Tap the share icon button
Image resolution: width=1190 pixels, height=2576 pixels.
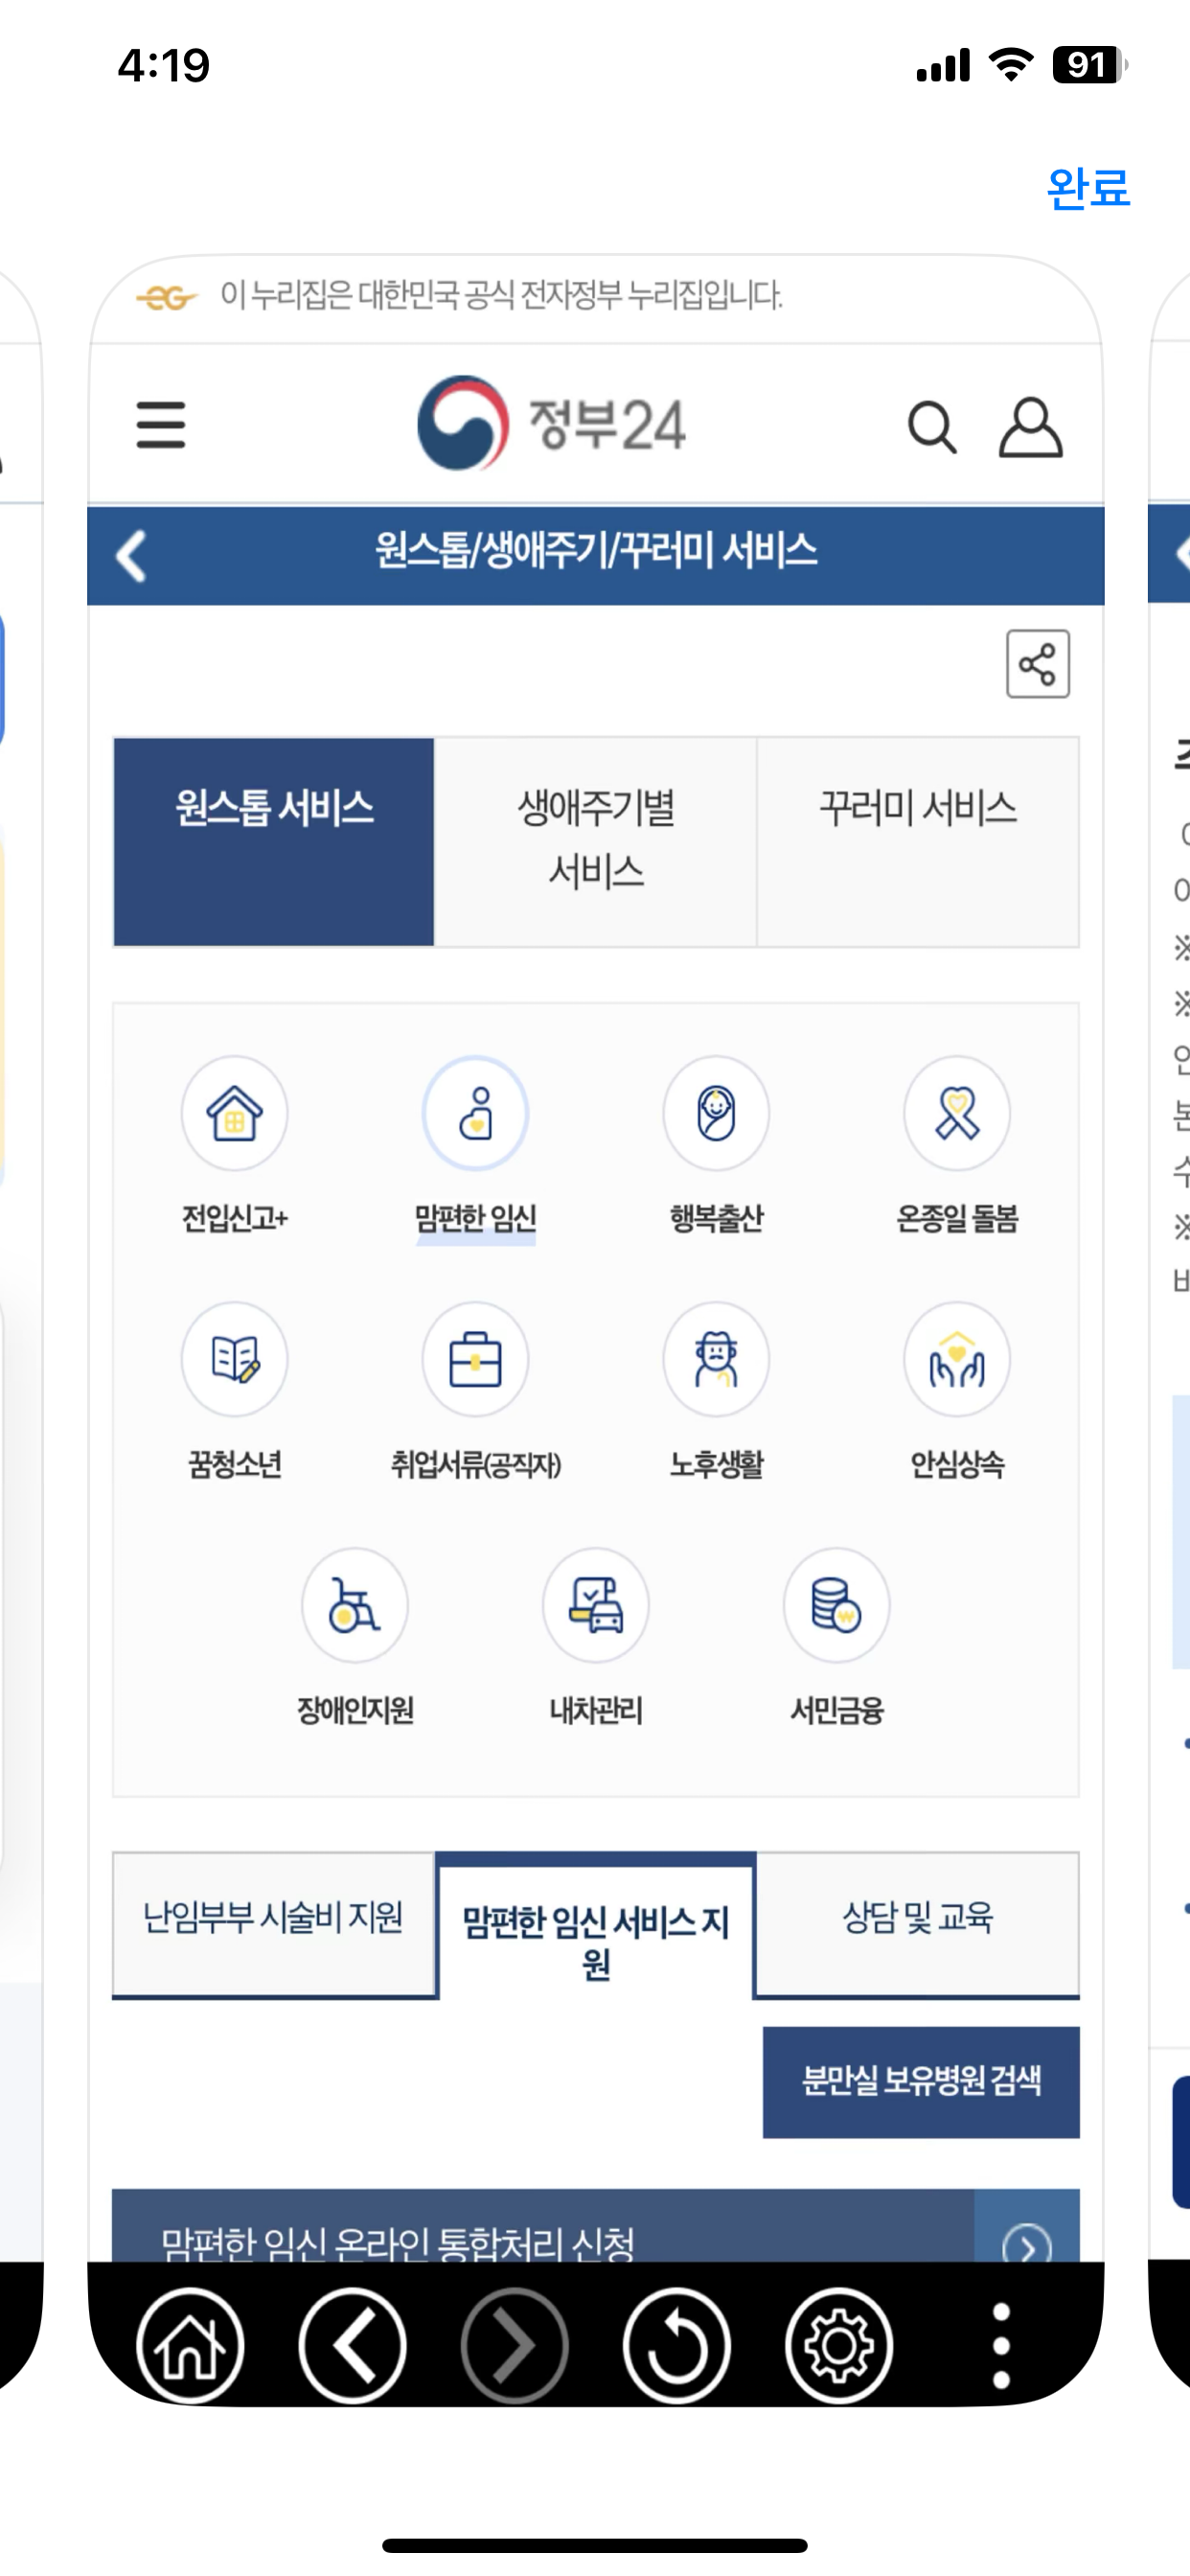1037,663
